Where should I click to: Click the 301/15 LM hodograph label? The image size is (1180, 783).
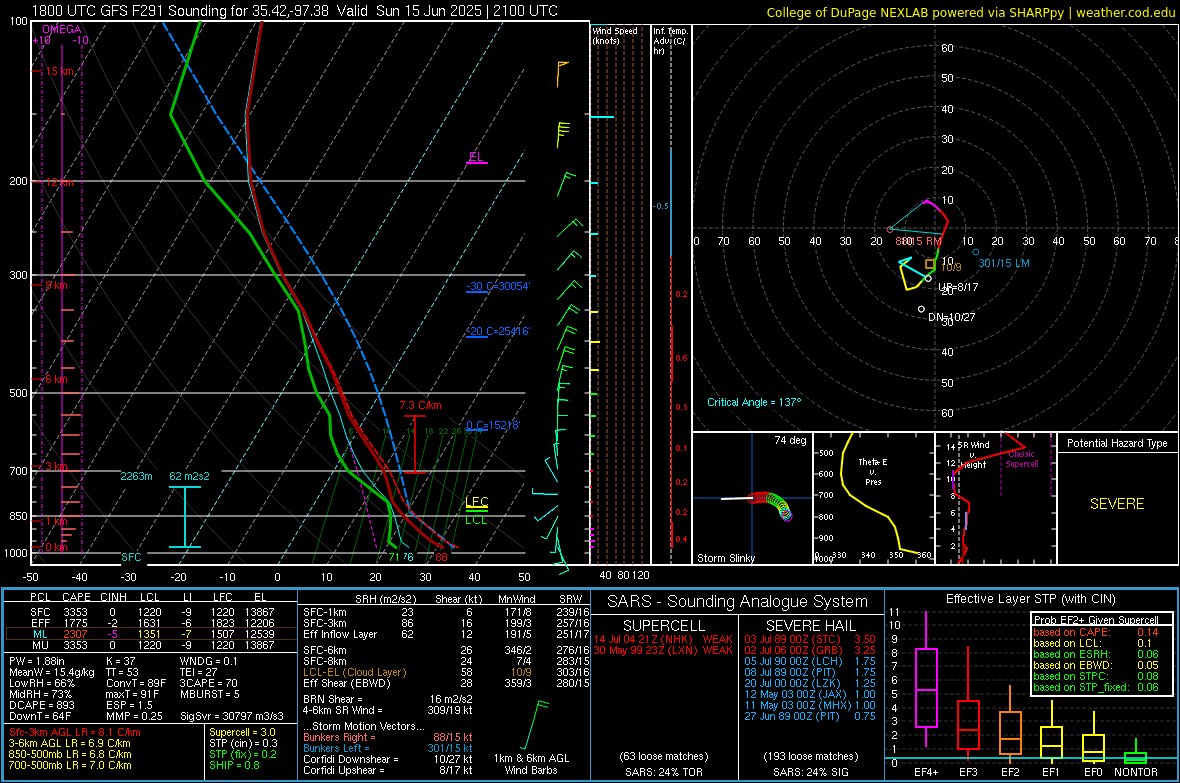(x=1004, y=264)
